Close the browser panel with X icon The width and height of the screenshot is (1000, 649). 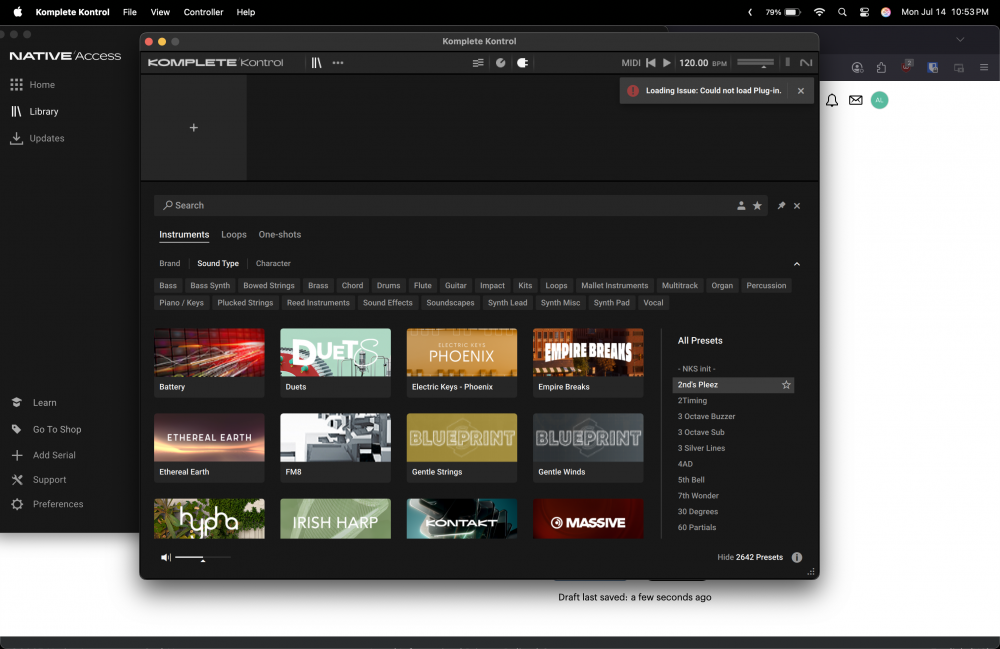pyautogui.click(x=797, y=205)
